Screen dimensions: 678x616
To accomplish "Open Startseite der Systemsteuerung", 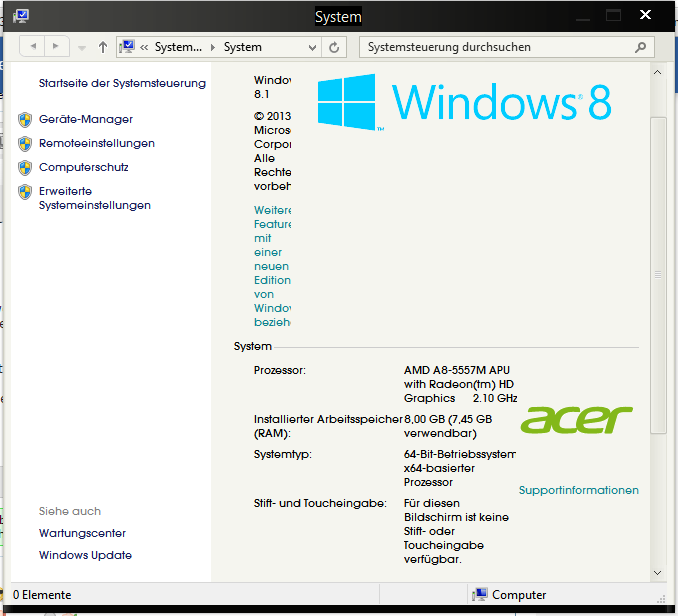I will tap(122, 83).
